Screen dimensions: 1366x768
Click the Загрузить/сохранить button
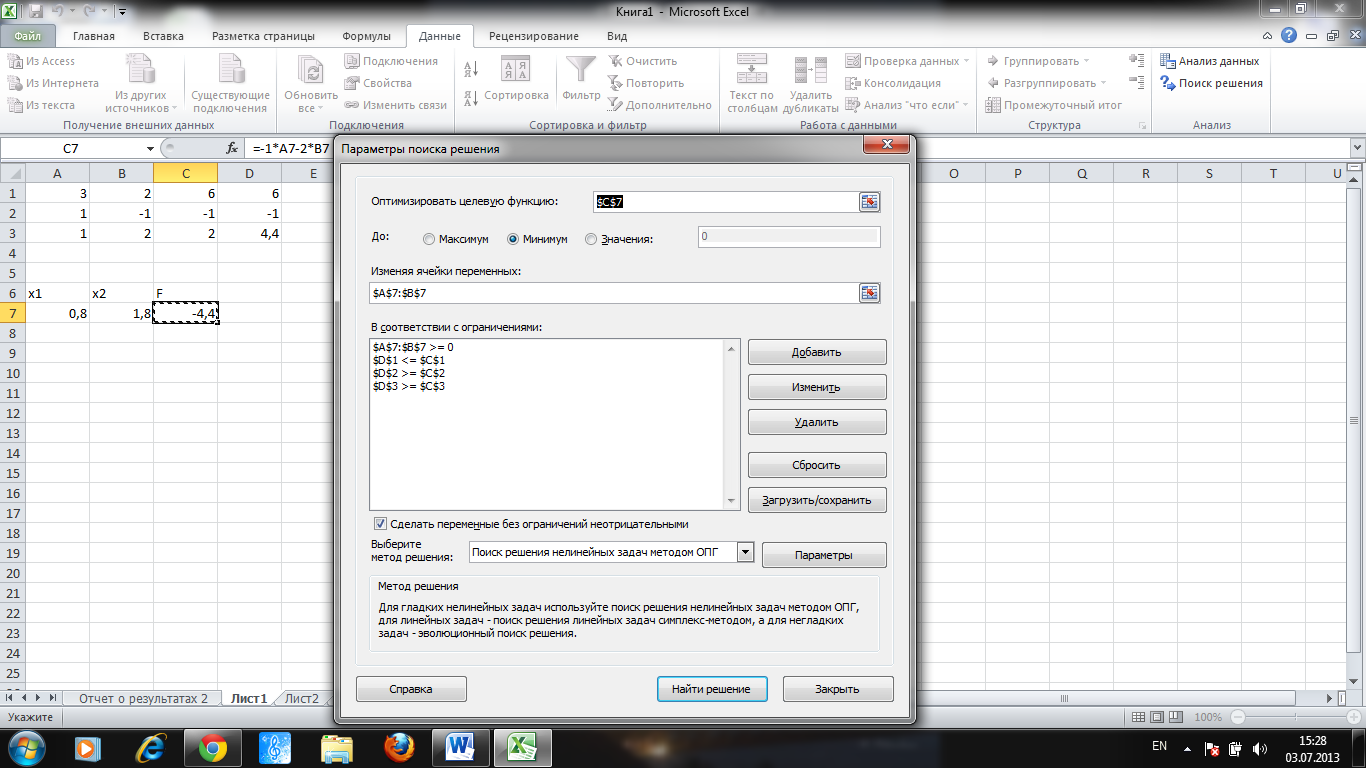tap(817, 500)
